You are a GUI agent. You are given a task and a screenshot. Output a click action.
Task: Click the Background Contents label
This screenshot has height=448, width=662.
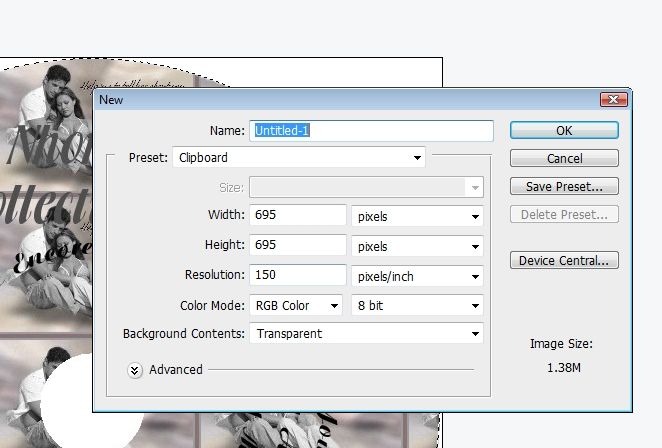pyautogui.click(x=184, y=334)
